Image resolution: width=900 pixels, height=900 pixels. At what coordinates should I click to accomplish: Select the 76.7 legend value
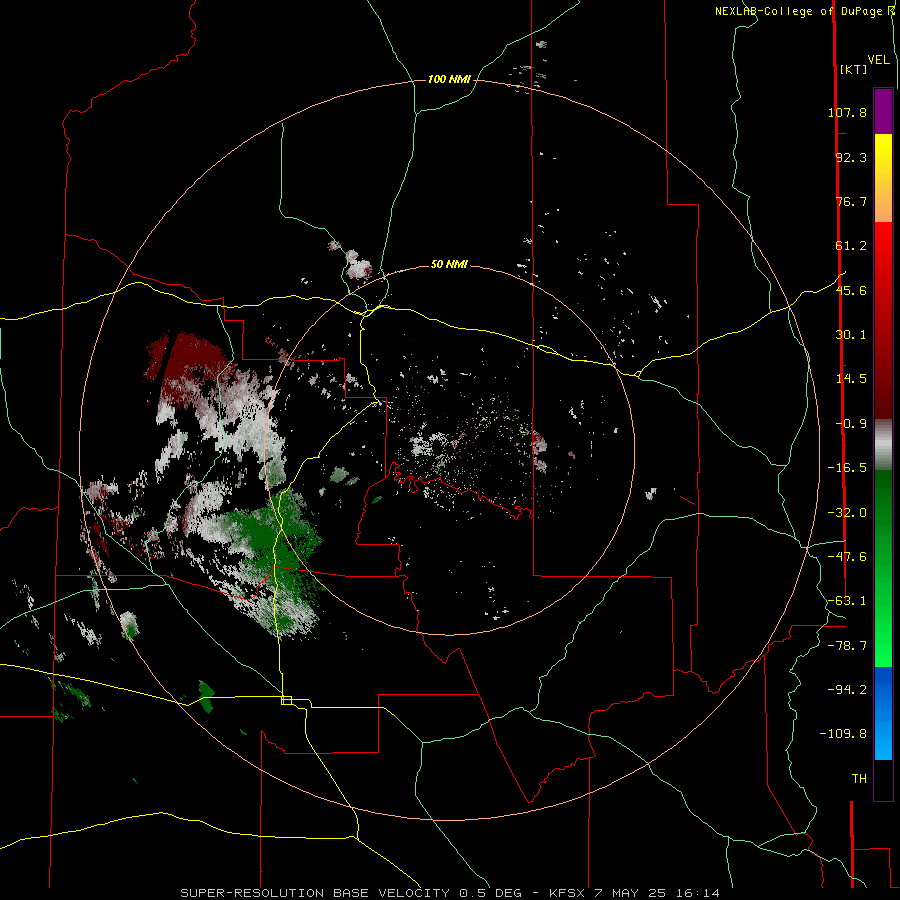(851, 201)
